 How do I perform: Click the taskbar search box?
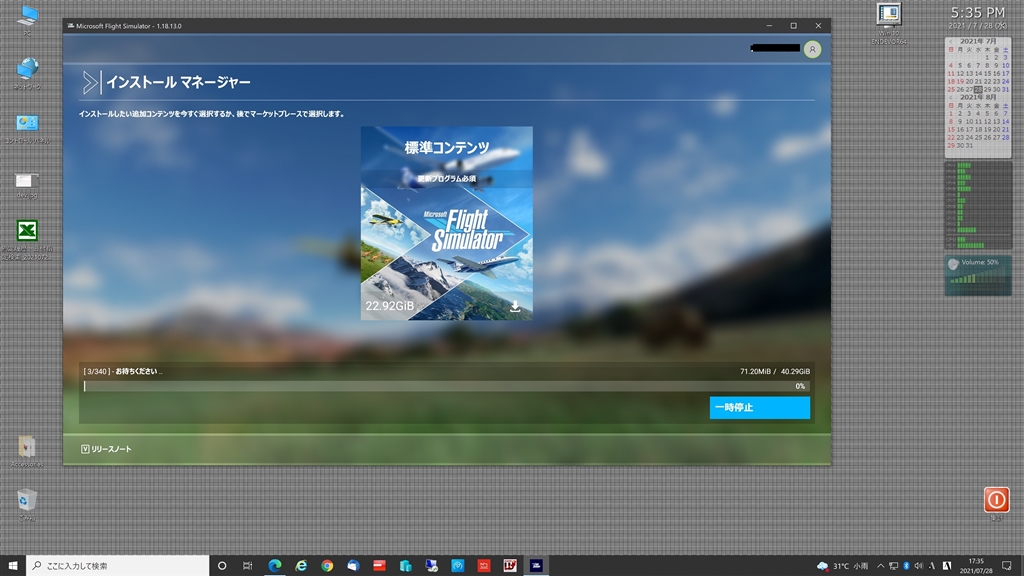point(118,566)
